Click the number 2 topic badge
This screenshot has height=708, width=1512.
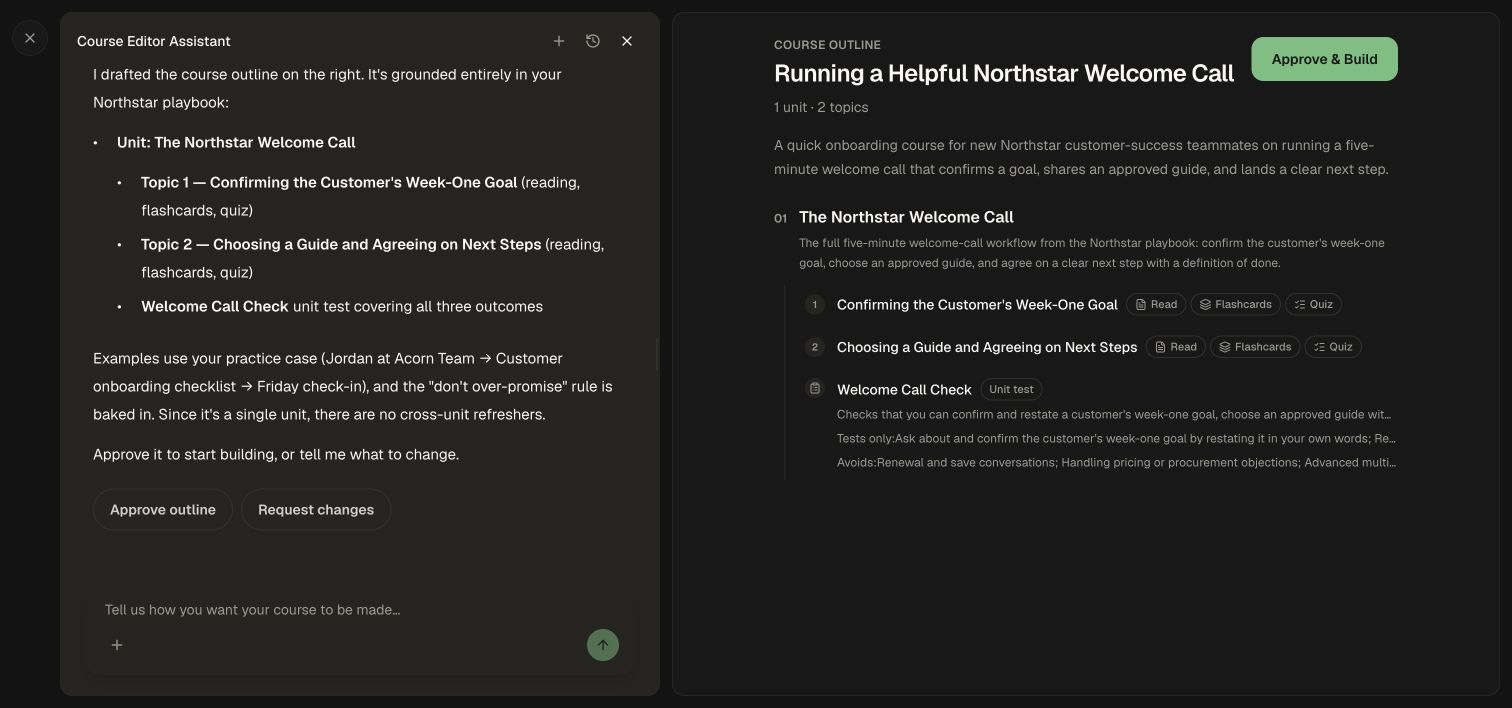click(x=815, y=347)
